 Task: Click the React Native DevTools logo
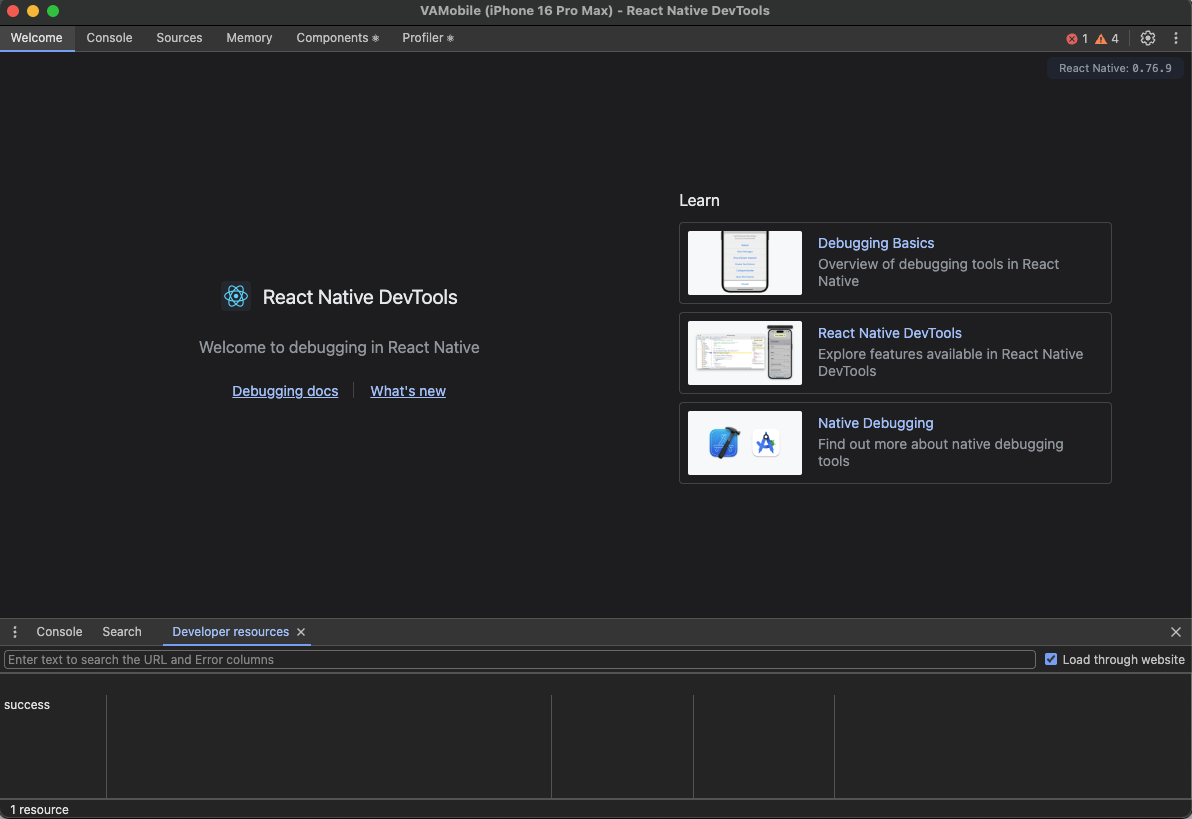point(236,296)
